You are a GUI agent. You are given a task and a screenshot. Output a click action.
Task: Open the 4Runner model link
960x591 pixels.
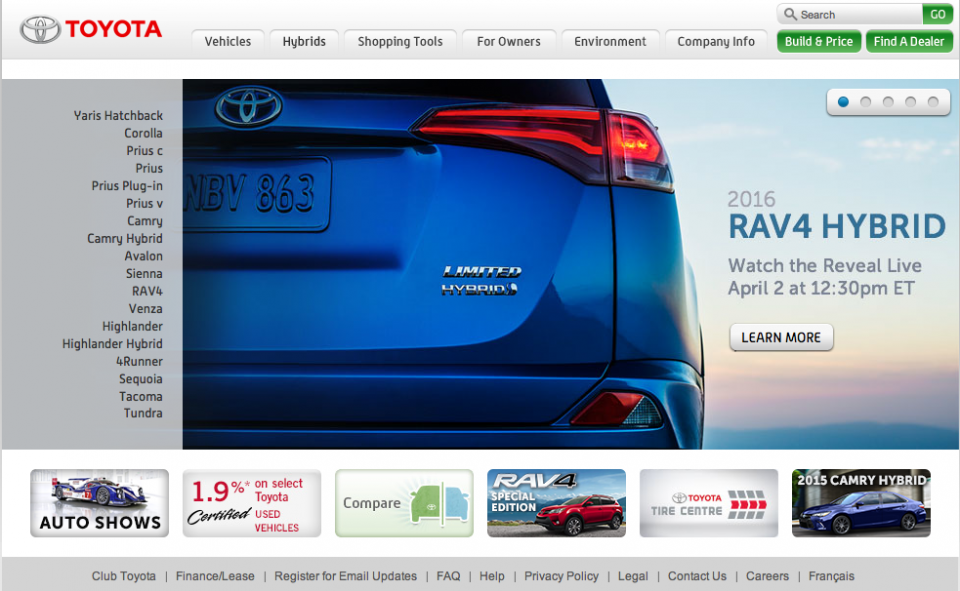[140, 361]
